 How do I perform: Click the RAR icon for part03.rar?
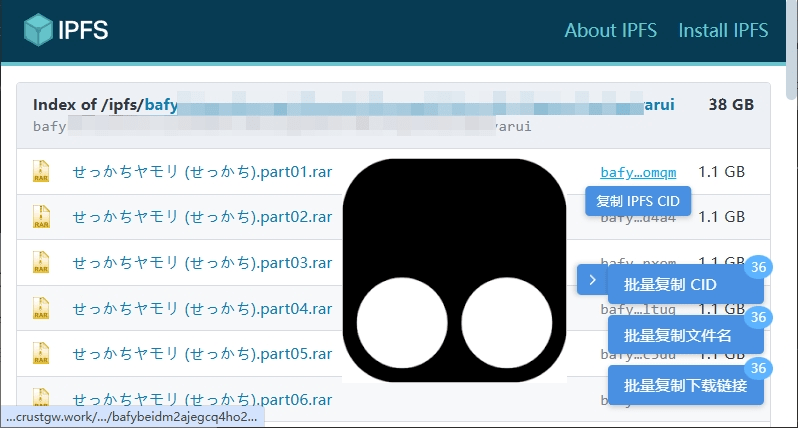[41, 262]
